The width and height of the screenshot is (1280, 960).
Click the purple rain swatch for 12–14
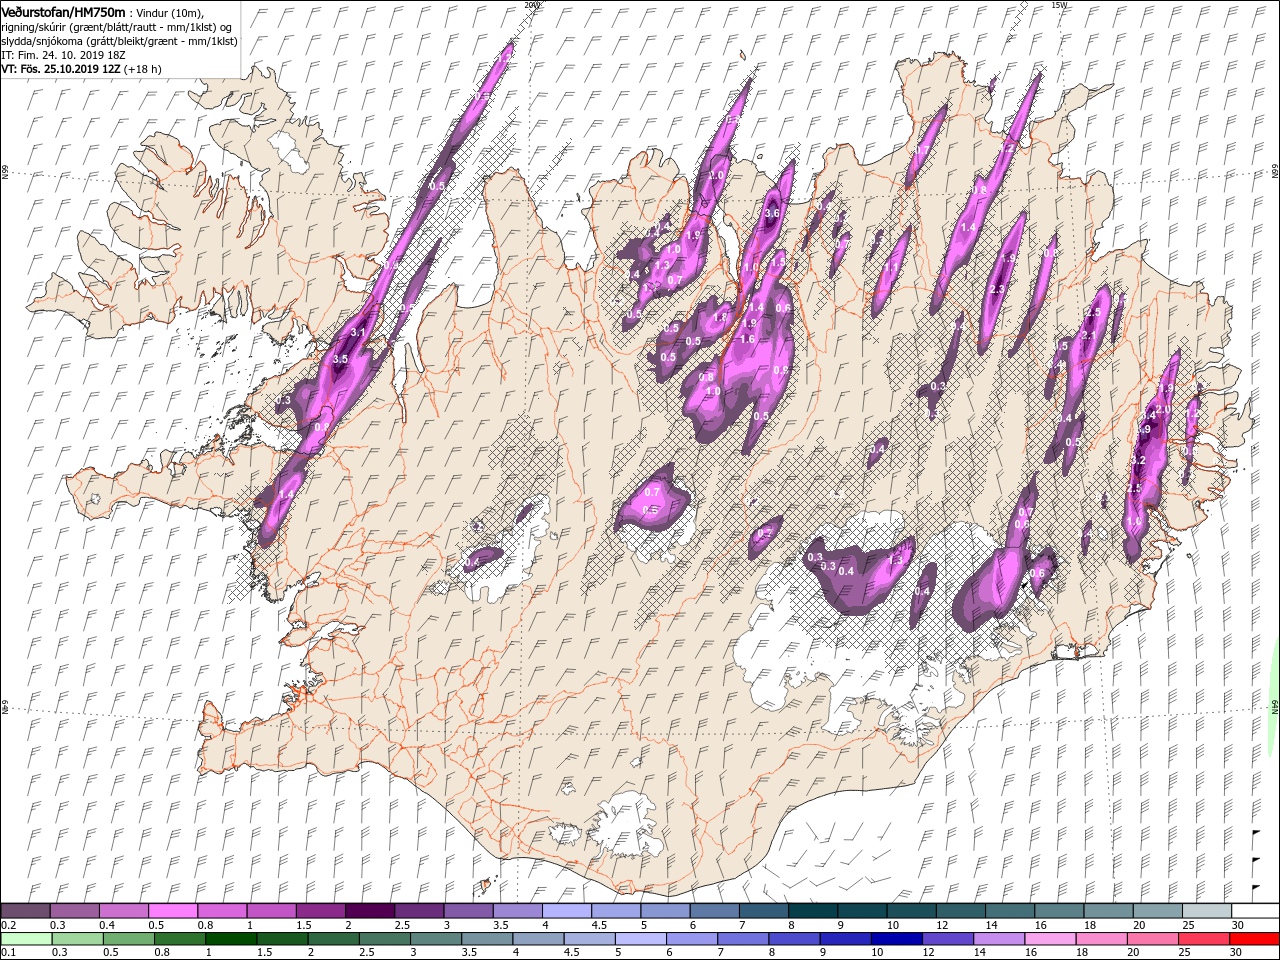(x=947, y=939)
